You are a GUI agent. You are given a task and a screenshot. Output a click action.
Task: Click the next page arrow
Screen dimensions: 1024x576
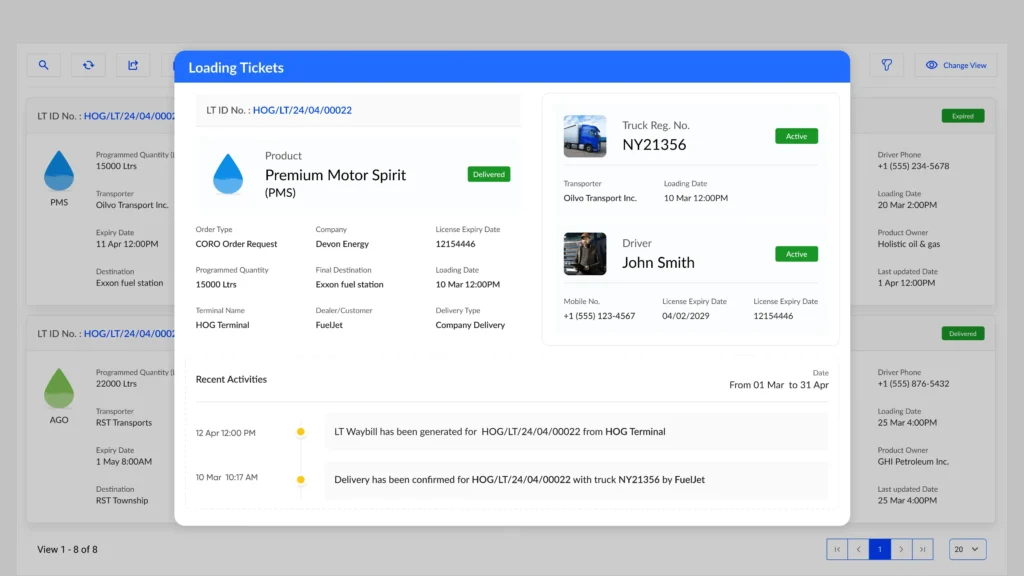(x=901, y=549)
